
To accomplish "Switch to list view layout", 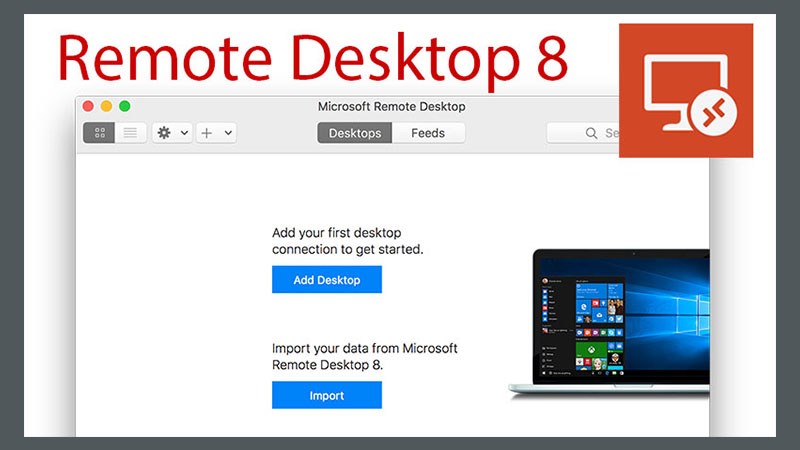I will click(131, 133).
